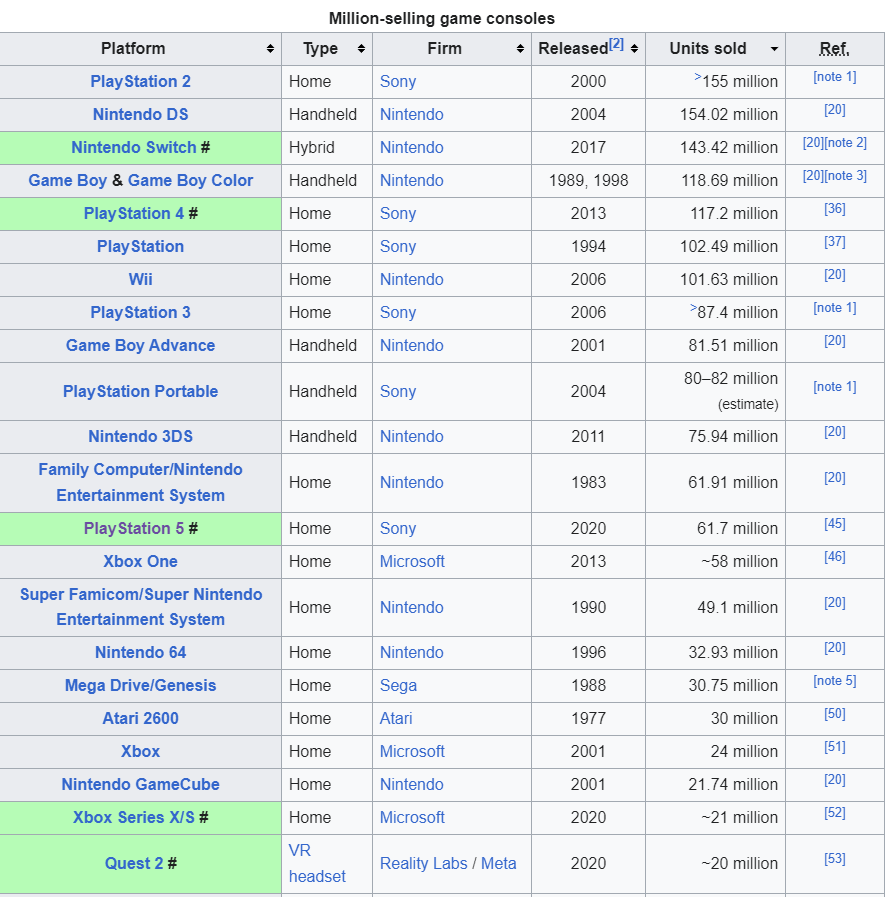The image size is (887, 897).
Task: Open the Nintendo 64 link
Action: pos(141,652)
